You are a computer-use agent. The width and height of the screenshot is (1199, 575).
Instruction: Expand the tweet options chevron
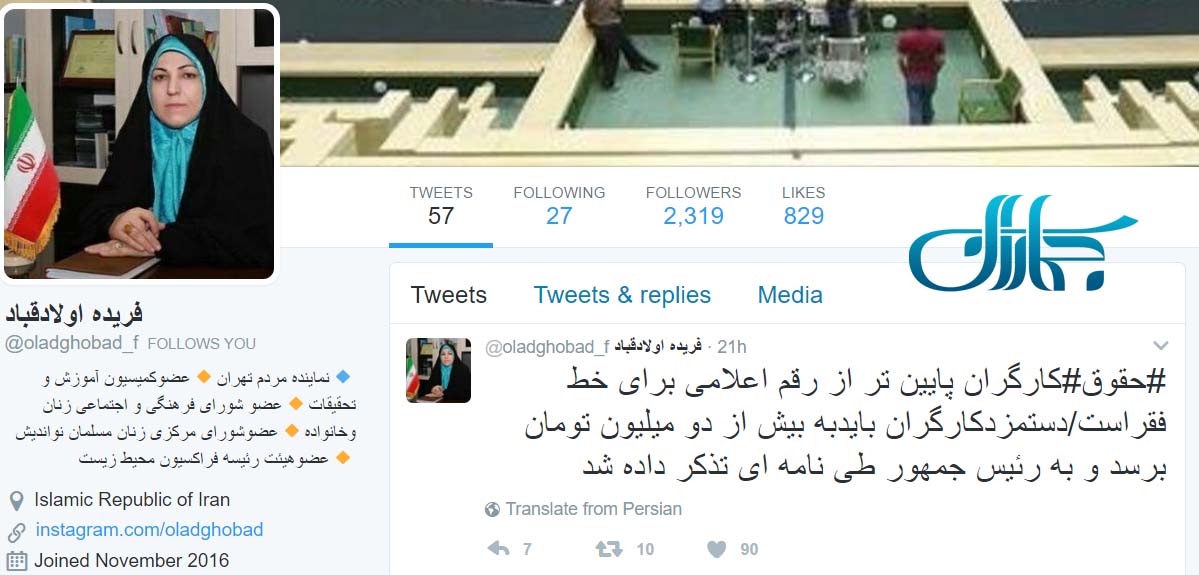point(1161,346)
